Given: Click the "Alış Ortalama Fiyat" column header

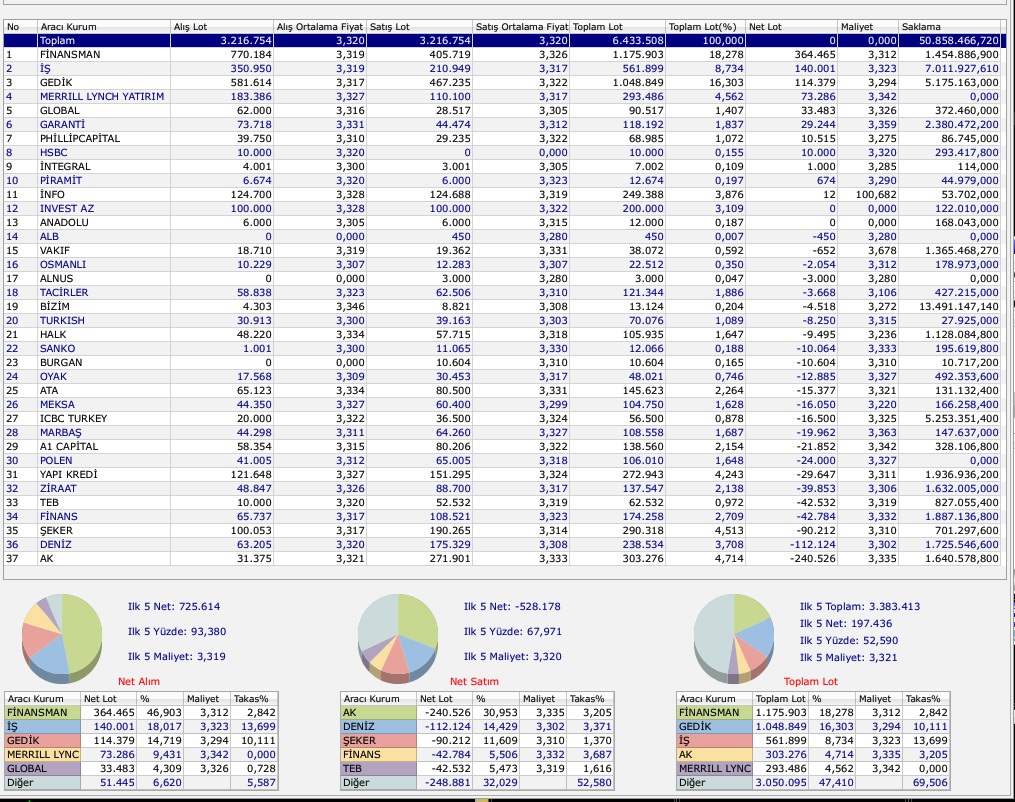Looking at the screenshot, I should (x=320, y=27).
